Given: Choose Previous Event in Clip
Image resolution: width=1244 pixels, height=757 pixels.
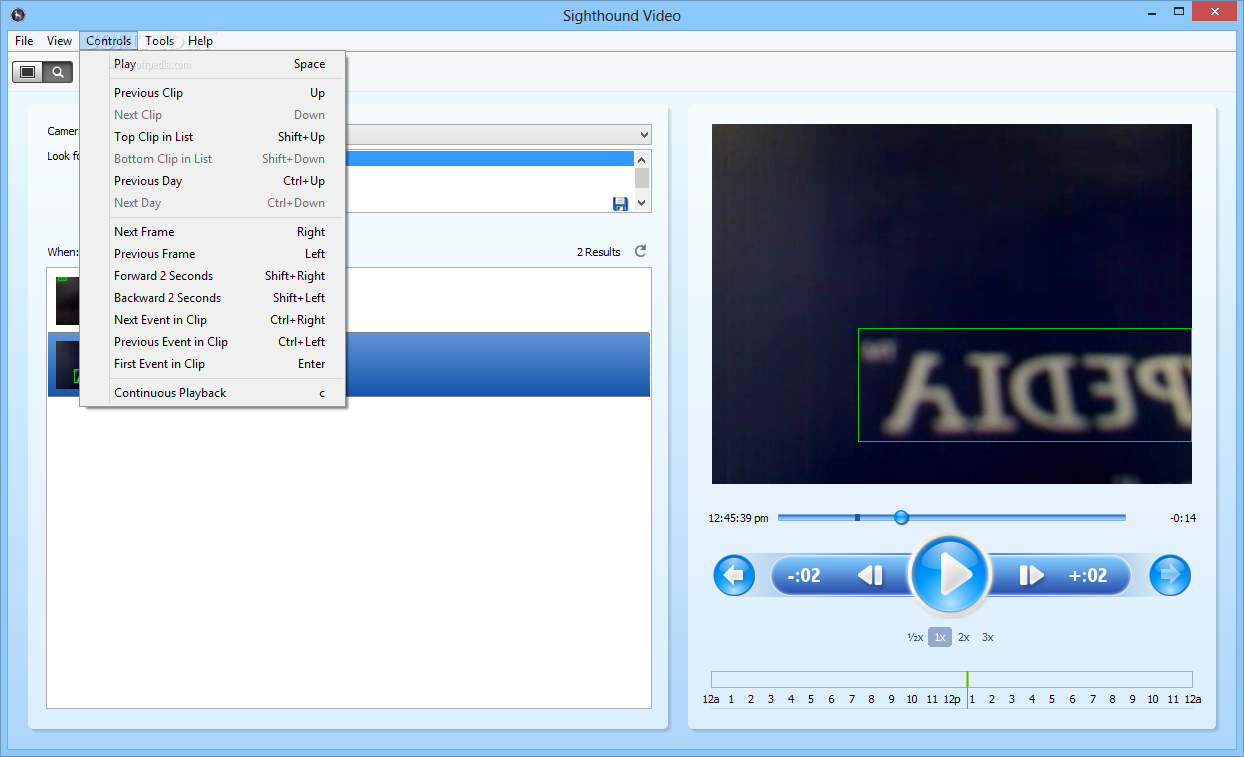Looking at the screenshot, I should tap(213, 342).
